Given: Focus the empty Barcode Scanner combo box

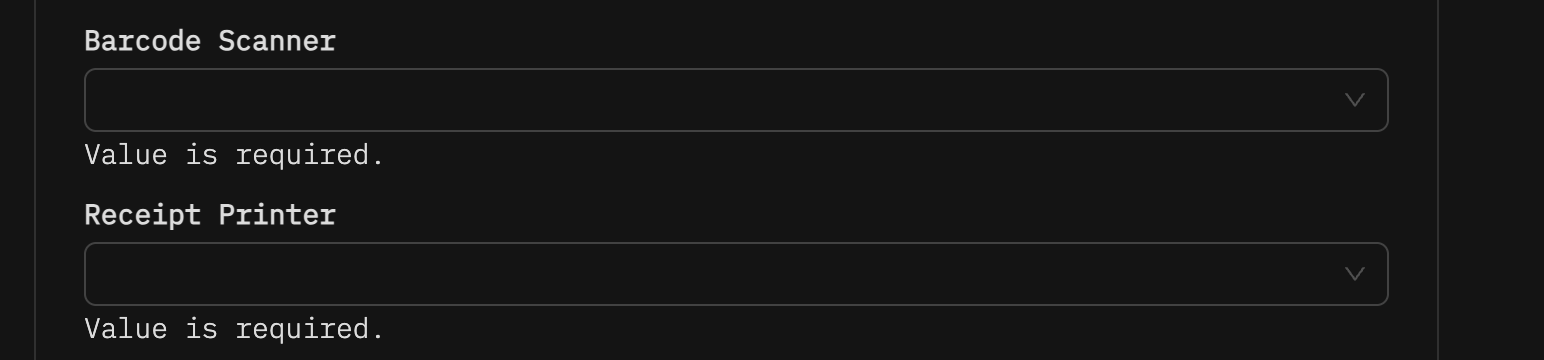Looking at the screenshot, I should click(736, 100).
